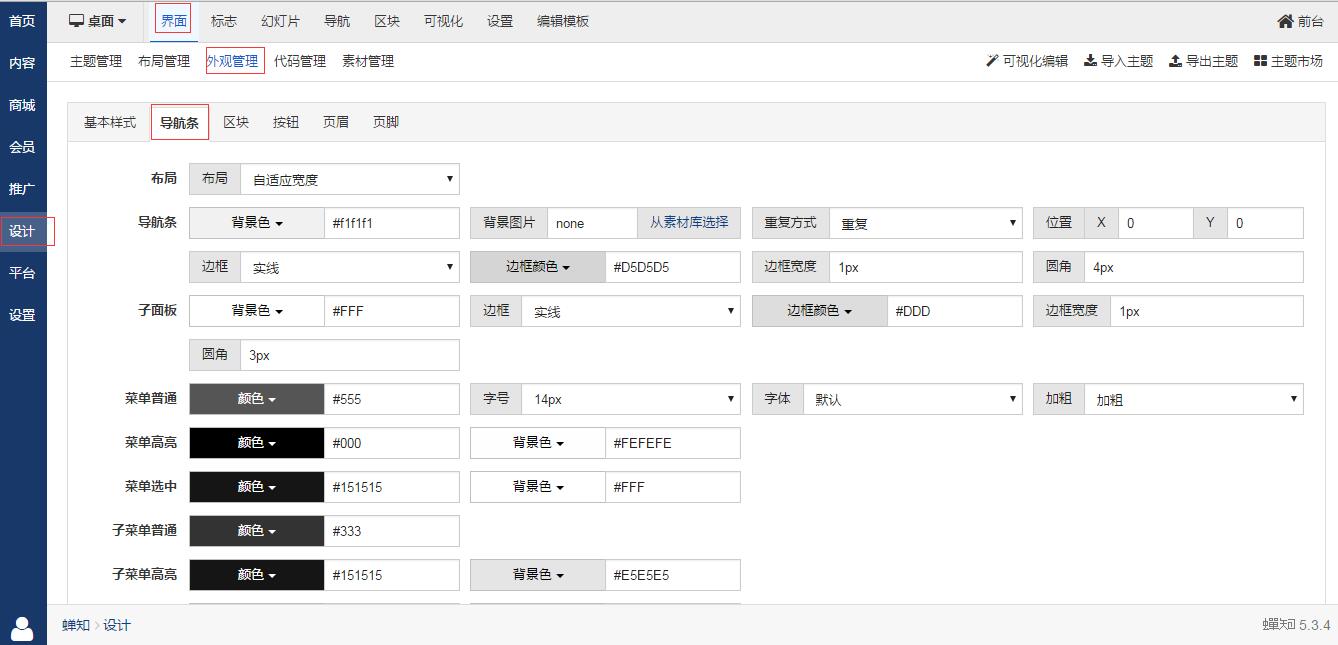
Task: Switch to the 基本样式 tab
Action: pyautogui.click(x=110, y=122)
